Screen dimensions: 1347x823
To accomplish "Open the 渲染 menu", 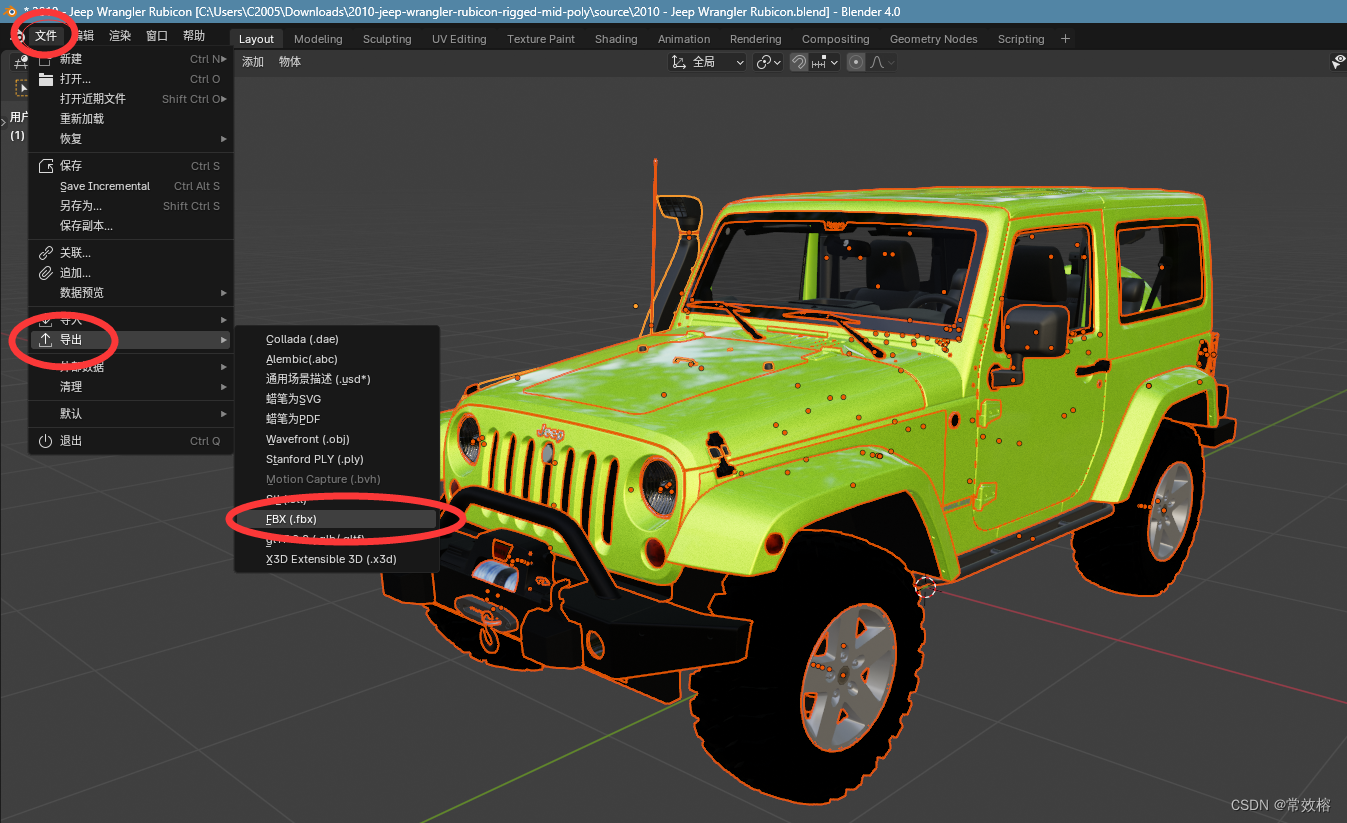I will coord(120,36).
